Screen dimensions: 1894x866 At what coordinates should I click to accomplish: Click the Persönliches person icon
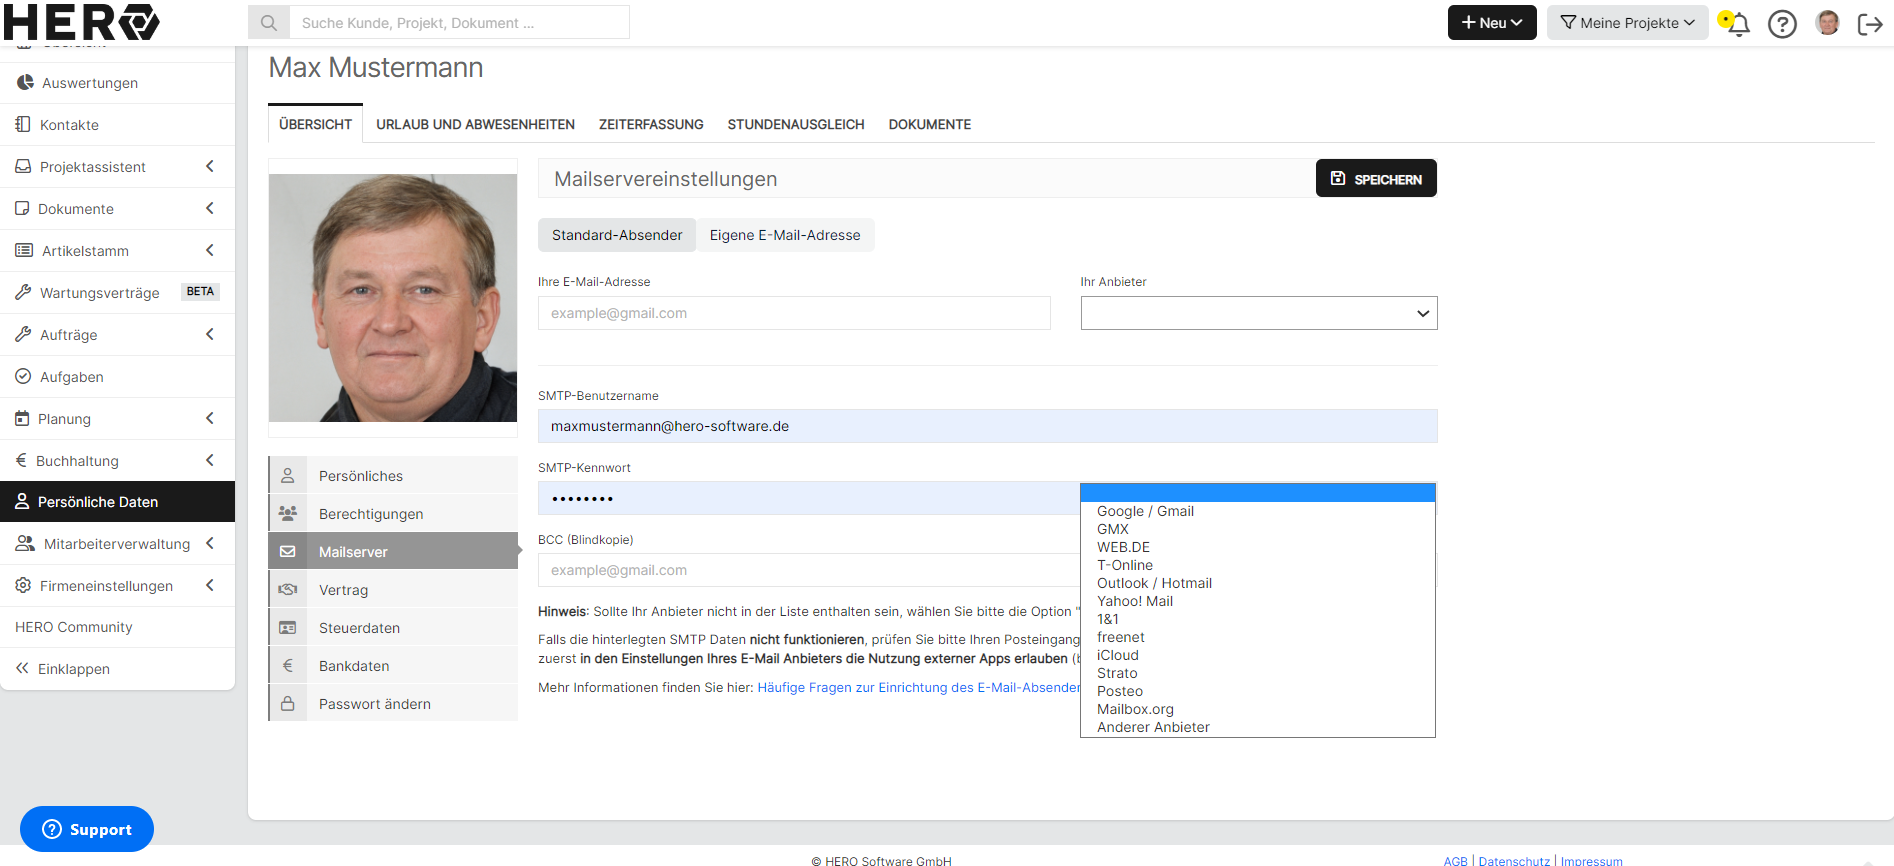click(288, 475)
